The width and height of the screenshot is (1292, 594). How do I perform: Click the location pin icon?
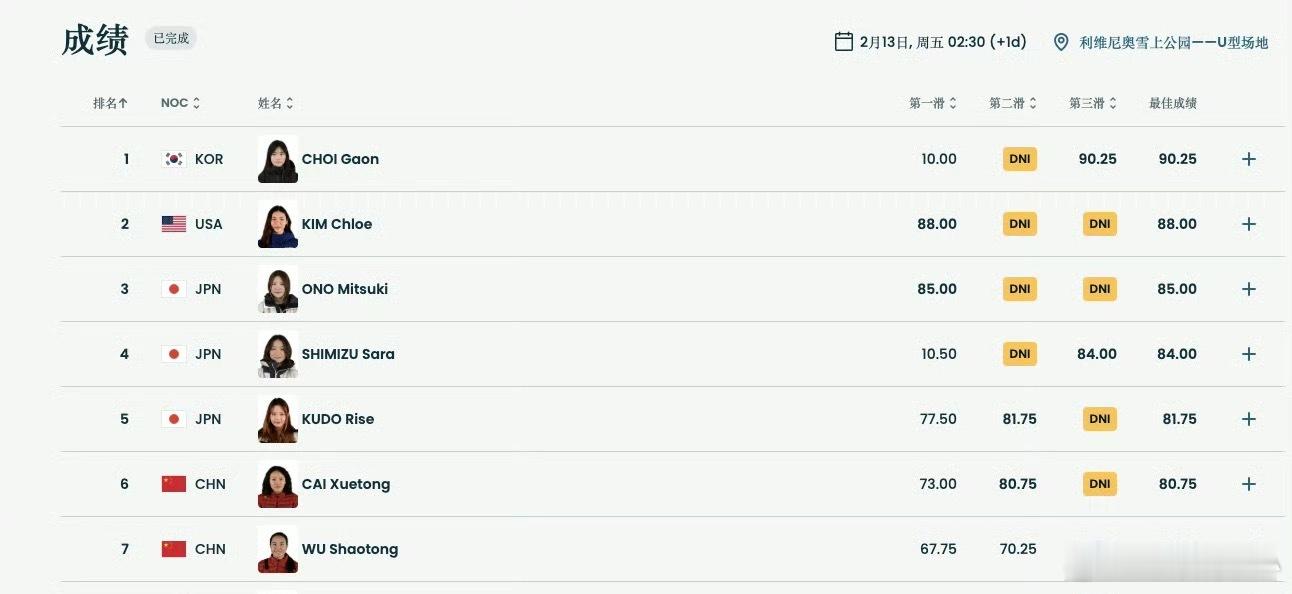click(1061, 42)
